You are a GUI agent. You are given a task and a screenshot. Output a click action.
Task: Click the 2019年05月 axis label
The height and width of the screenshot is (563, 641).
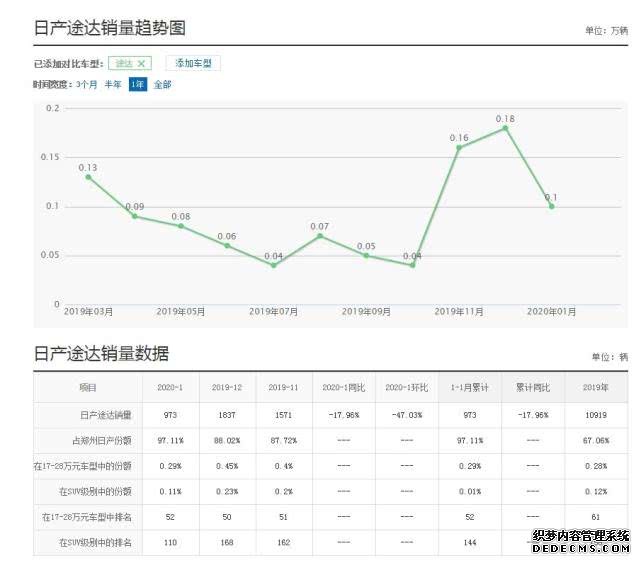click(x=181, y=312)
